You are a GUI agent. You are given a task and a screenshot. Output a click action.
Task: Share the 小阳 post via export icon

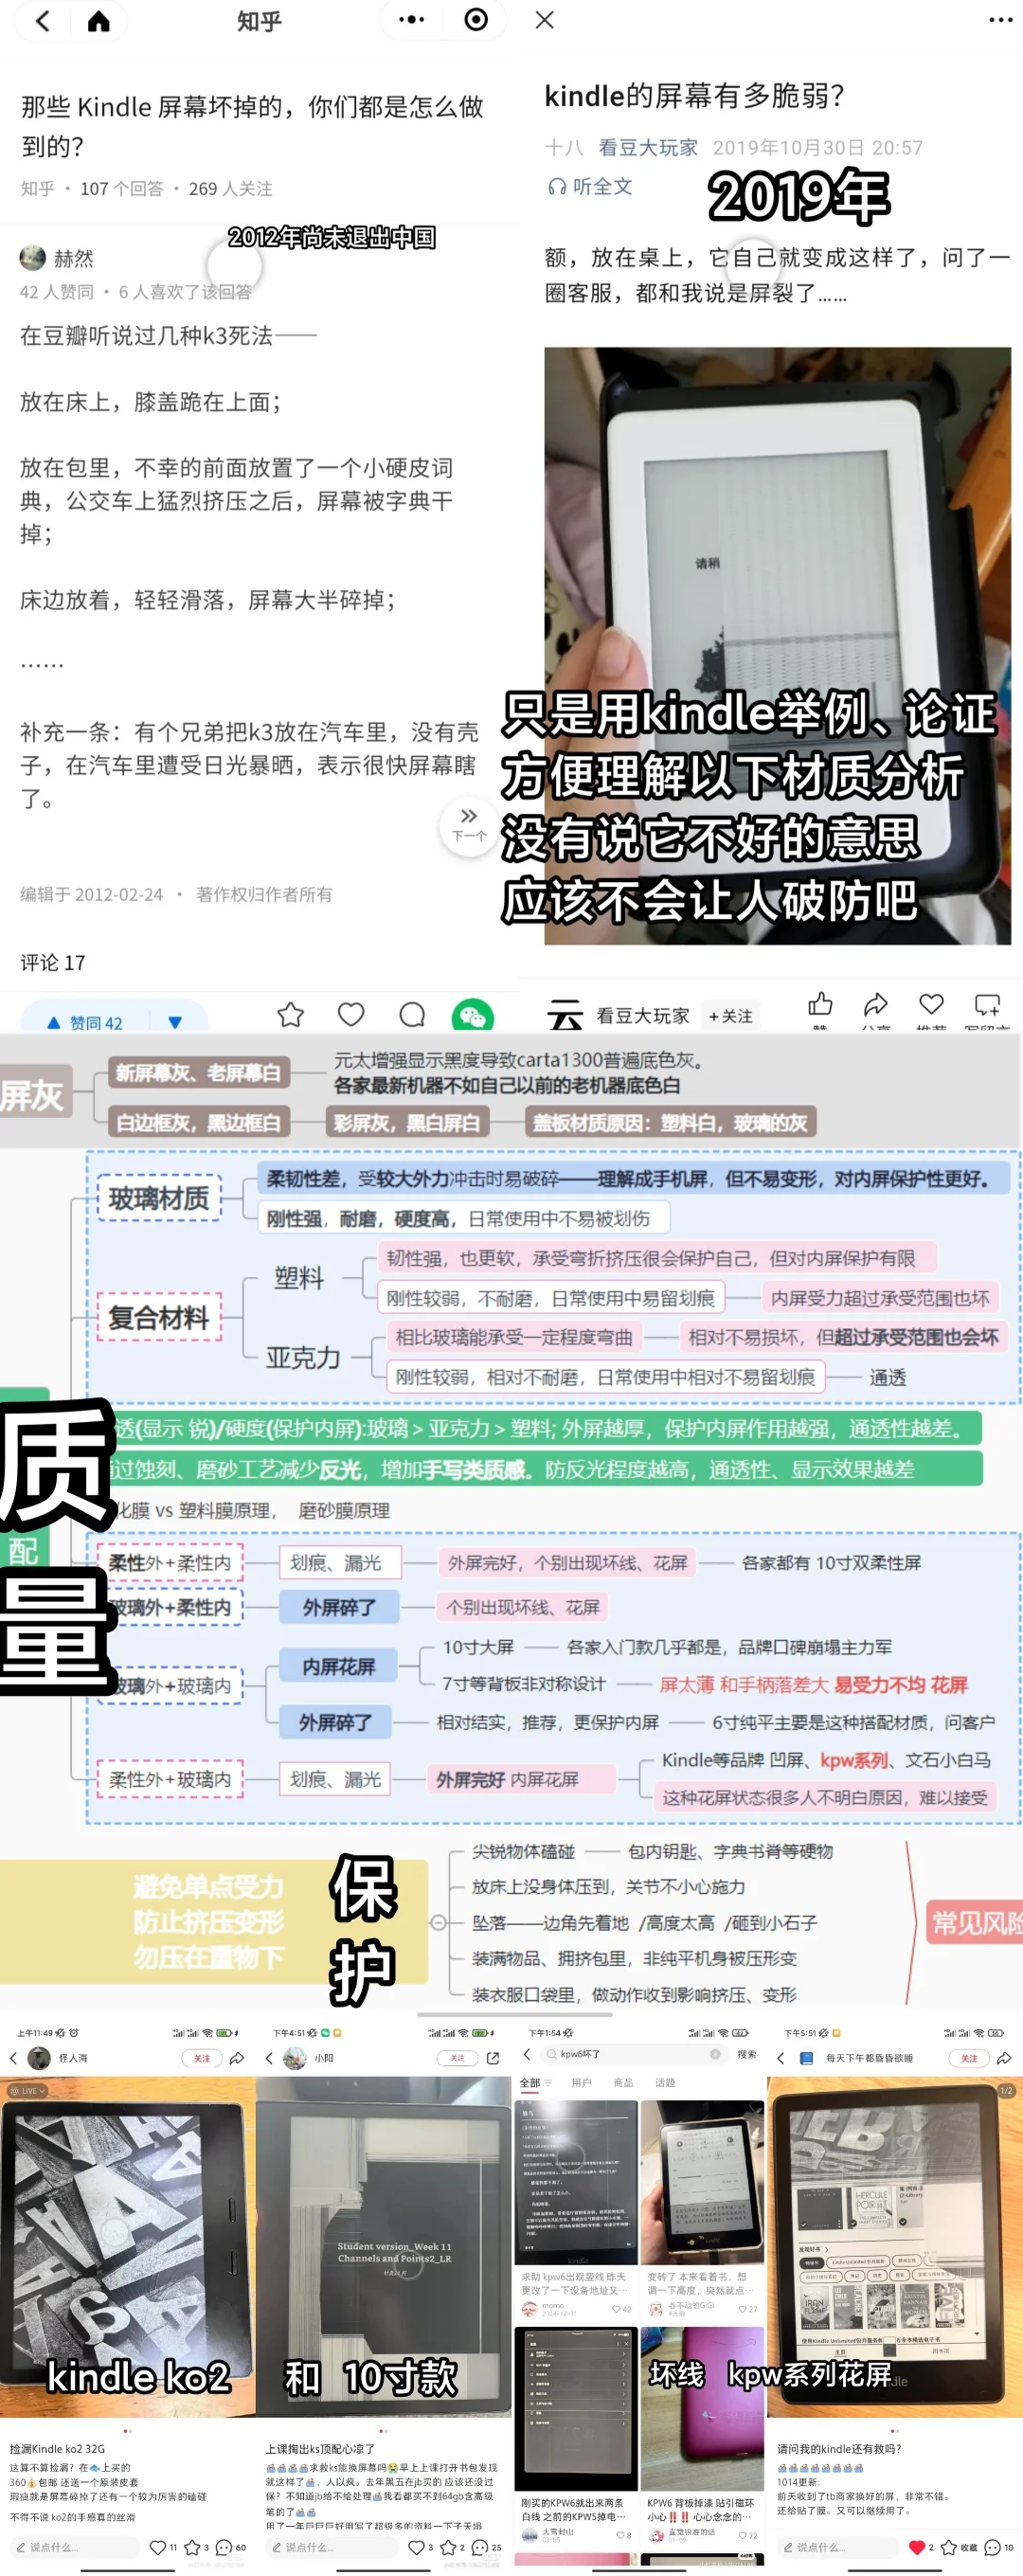click(493, 2059)
